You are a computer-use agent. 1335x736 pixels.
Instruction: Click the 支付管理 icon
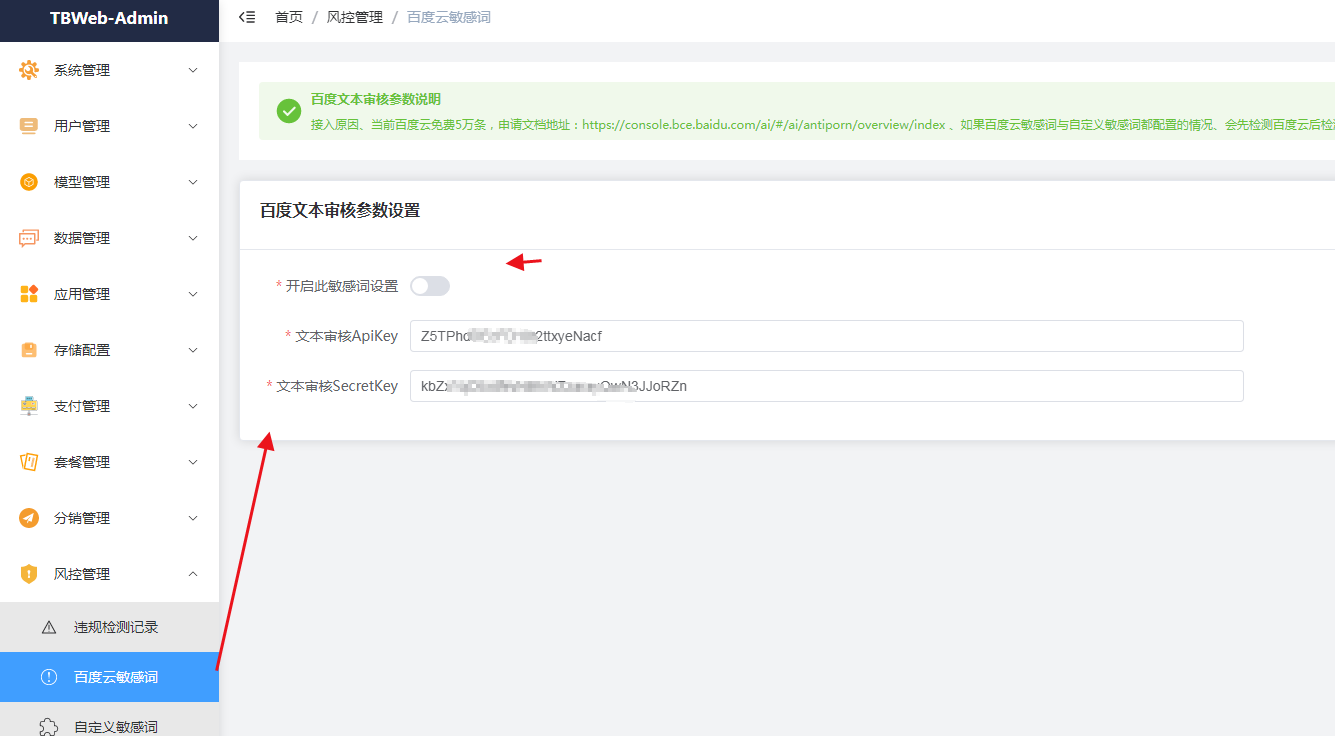pos(29,406)
